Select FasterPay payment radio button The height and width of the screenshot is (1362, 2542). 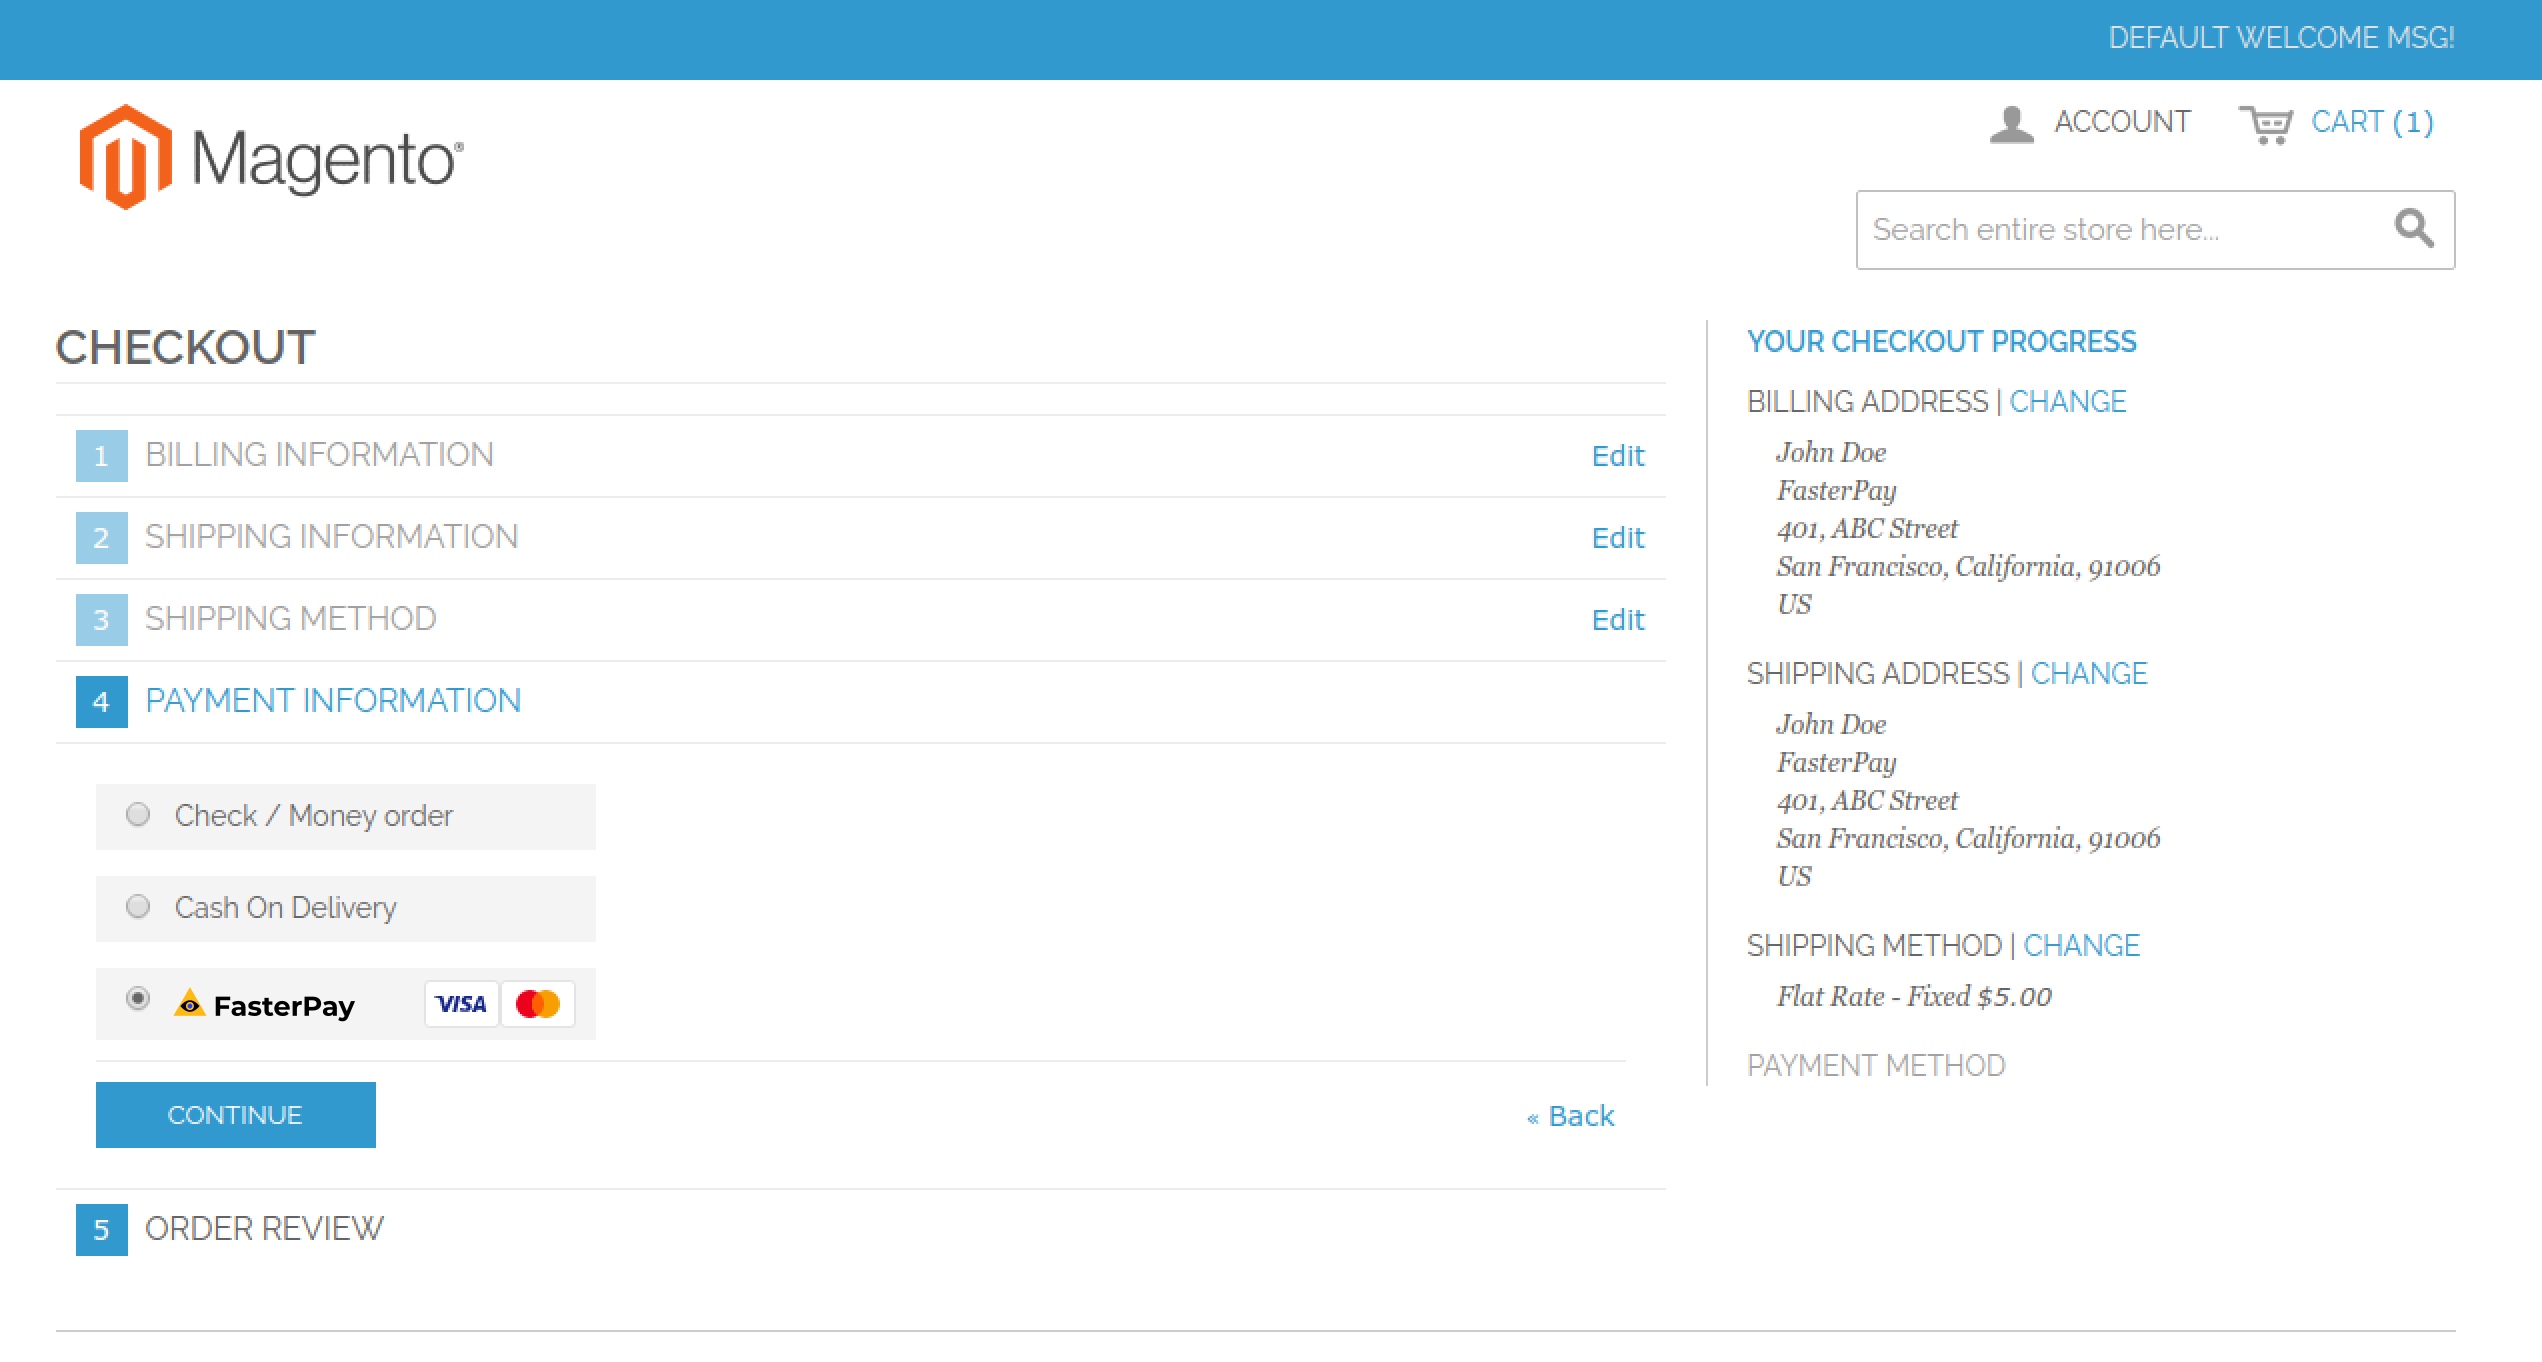point(138,999)
